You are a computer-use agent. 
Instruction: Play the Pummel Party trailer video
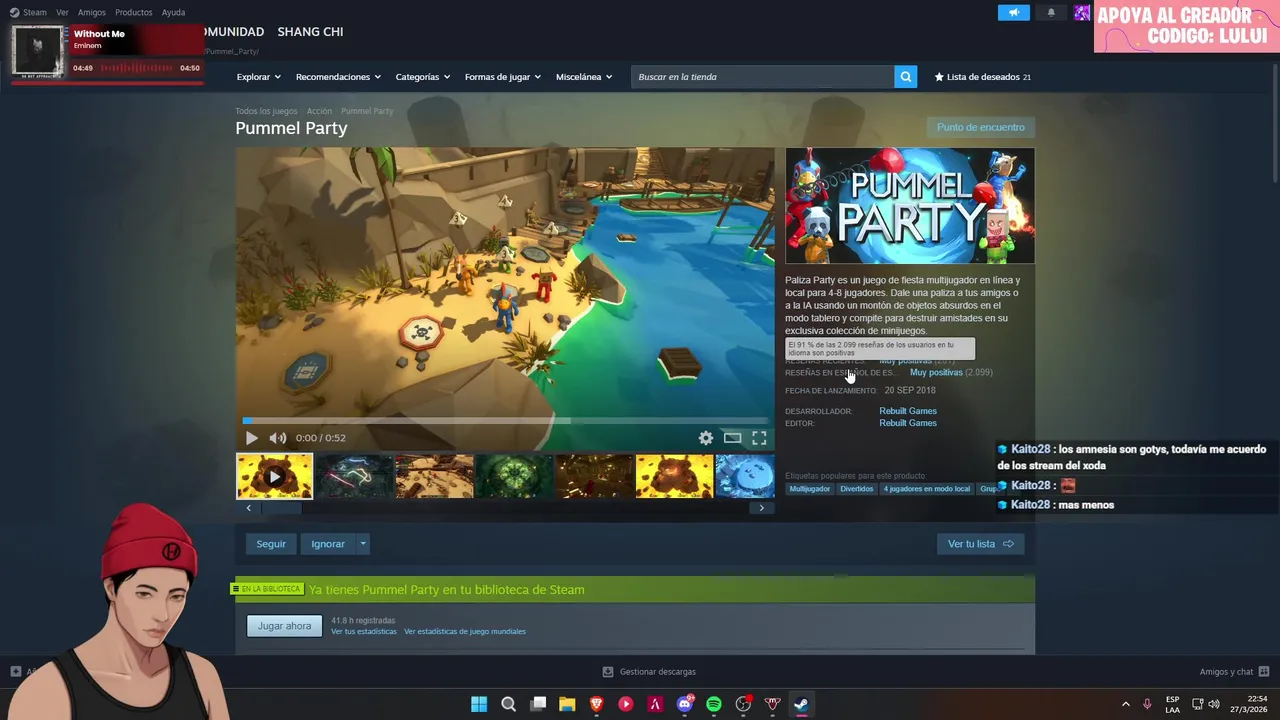(251, 438)
